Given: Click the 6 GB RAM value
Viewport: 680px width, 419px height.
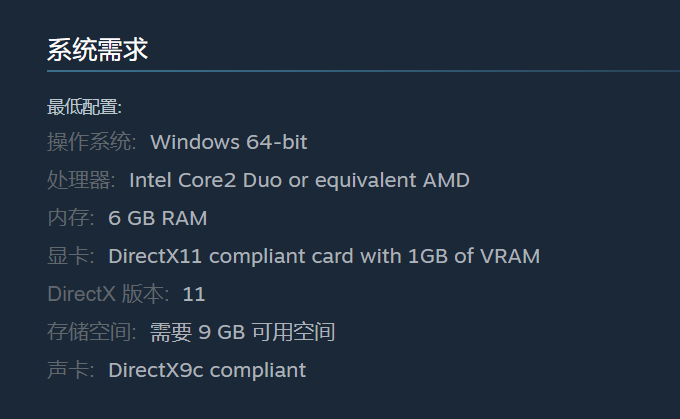Looking at the screenshot, I should 157,218.
